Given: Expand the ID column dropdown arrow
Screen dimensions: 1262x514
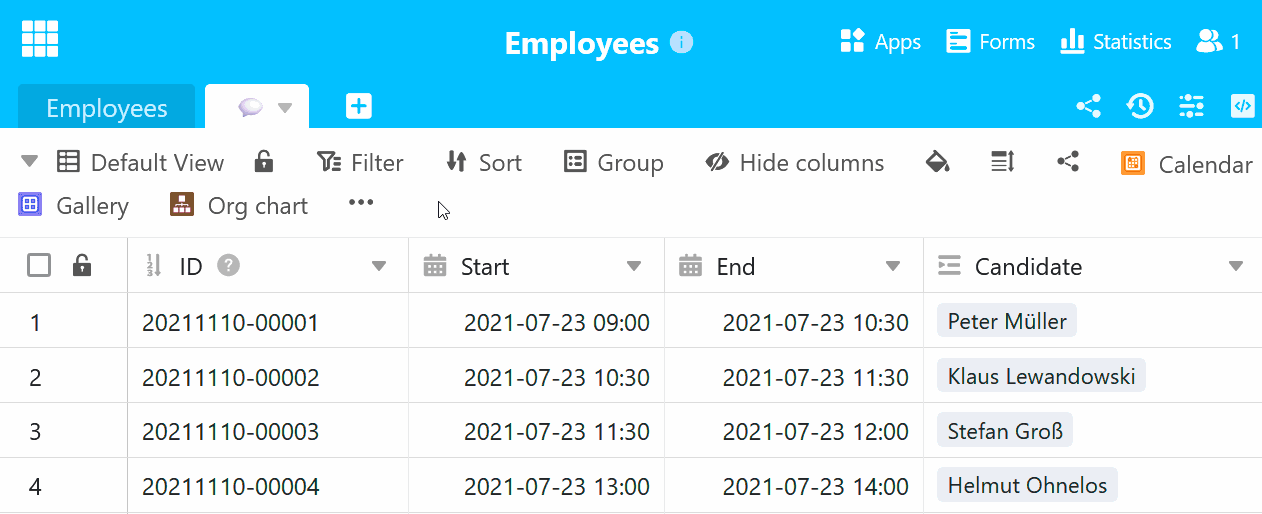Looking at the screenshot, I should [x=379, y=266].
